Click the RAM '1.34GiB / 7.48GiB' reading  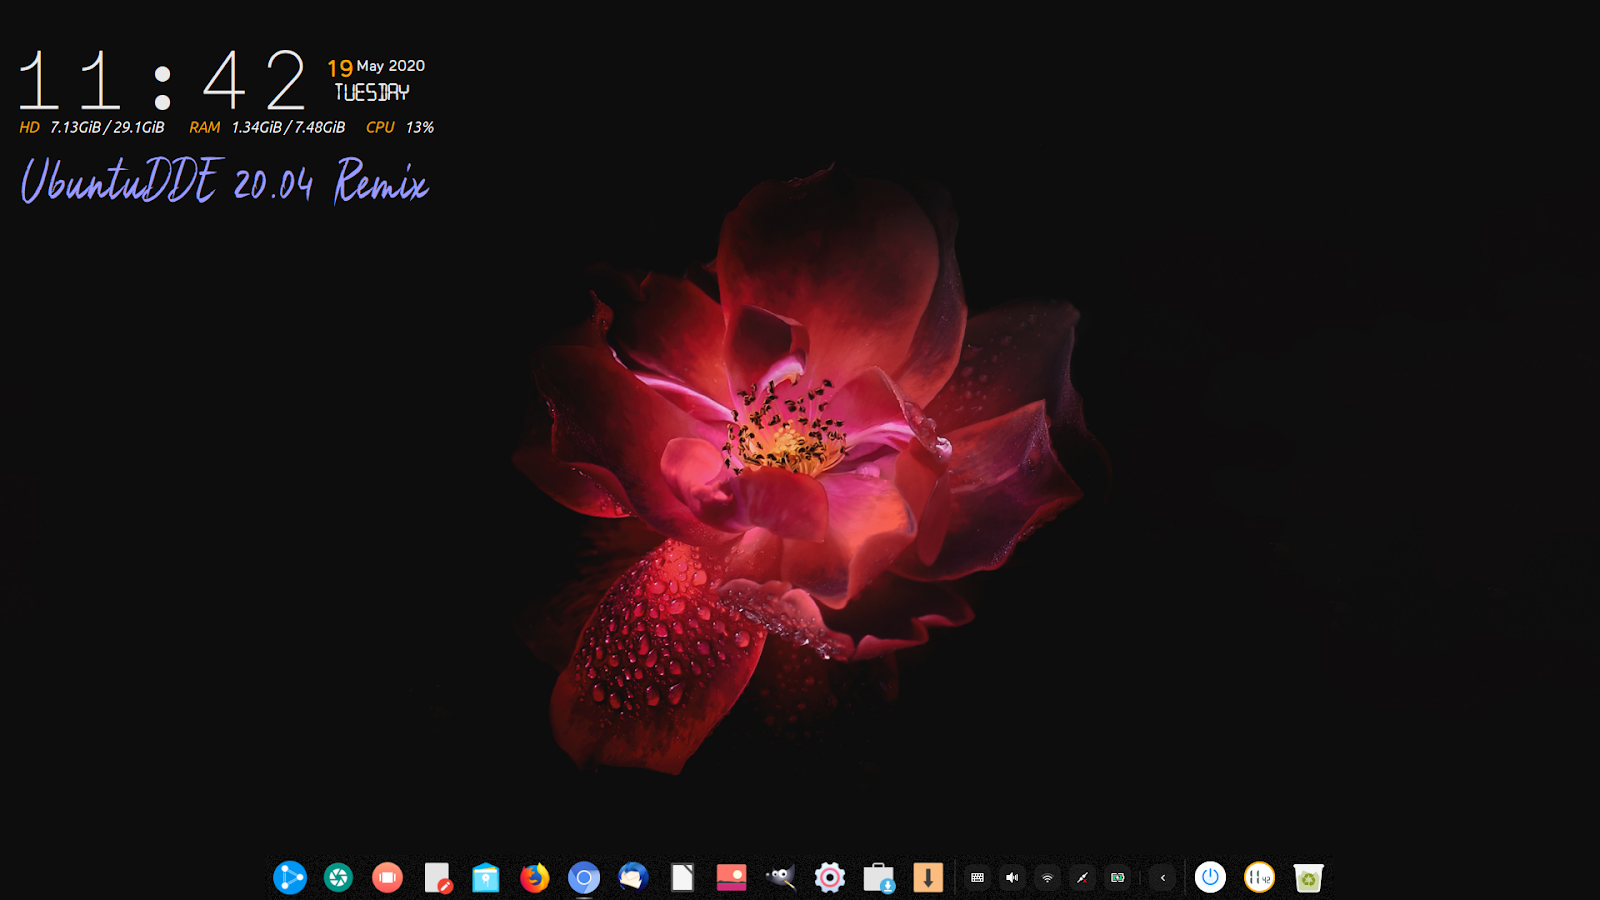coord(288,128)
